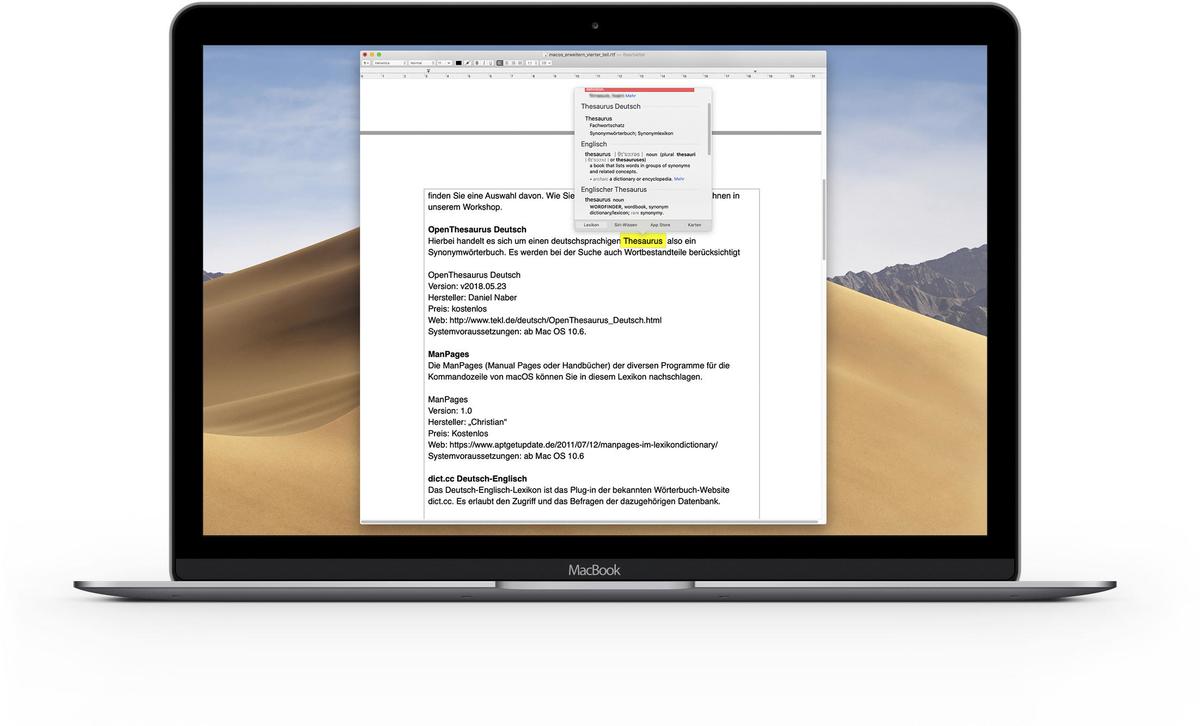This screenshot has height=726, width=1200.
Task: Open the black text color swatch
Action: (459, 62)
